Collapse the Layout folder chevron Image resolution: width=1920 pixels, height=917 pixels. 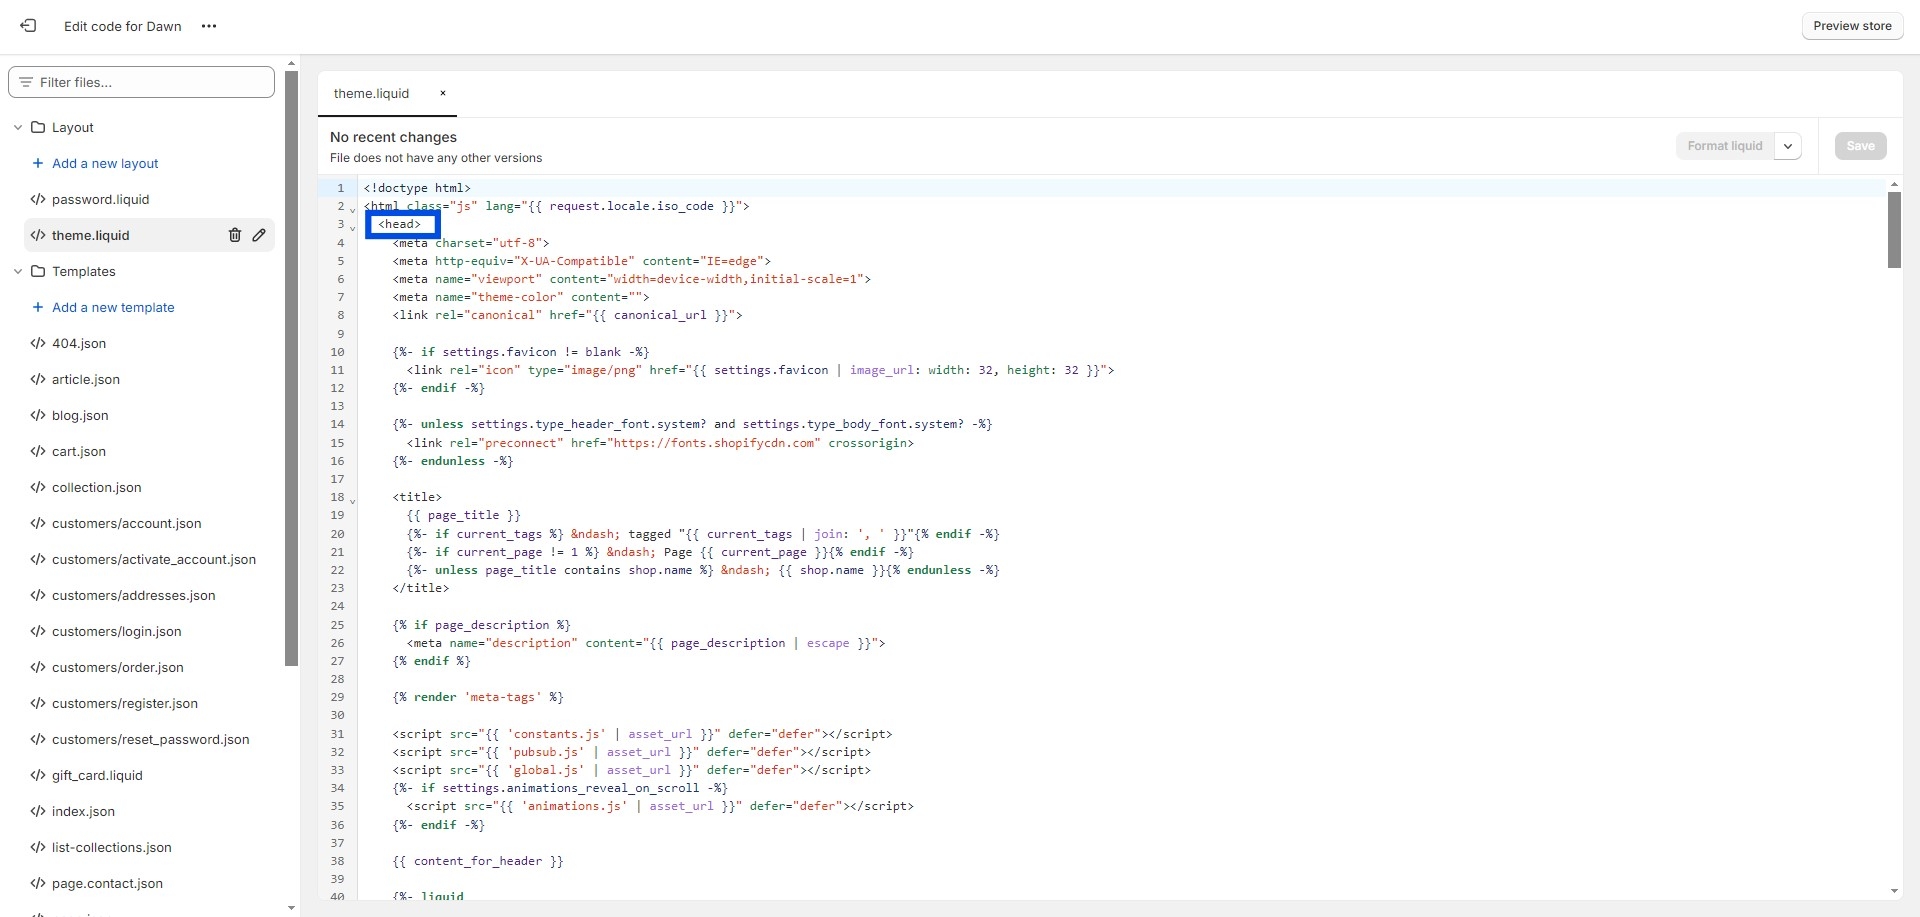tap(17, 127)
